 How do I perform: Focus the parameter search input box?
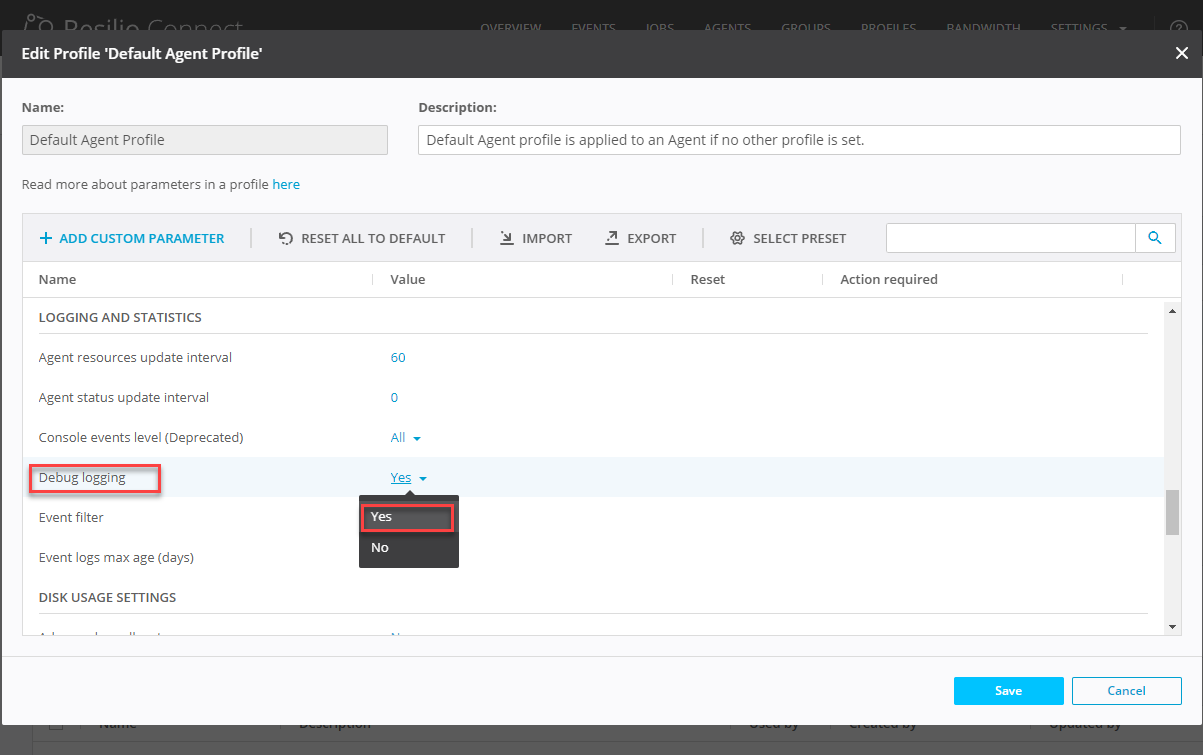click(x=1010, y=238)
